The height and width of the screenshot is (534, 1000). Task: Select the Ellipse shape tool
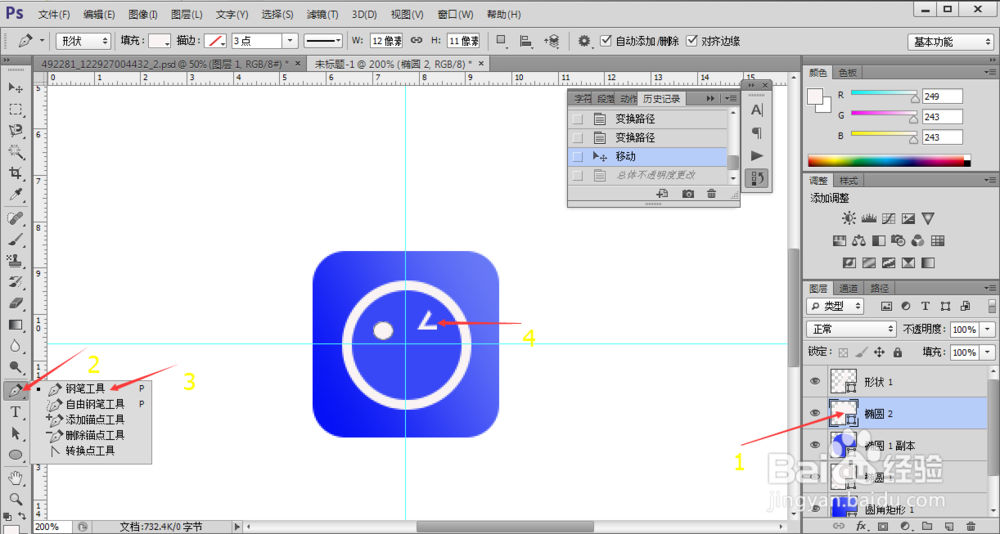[x=16, y=454]
